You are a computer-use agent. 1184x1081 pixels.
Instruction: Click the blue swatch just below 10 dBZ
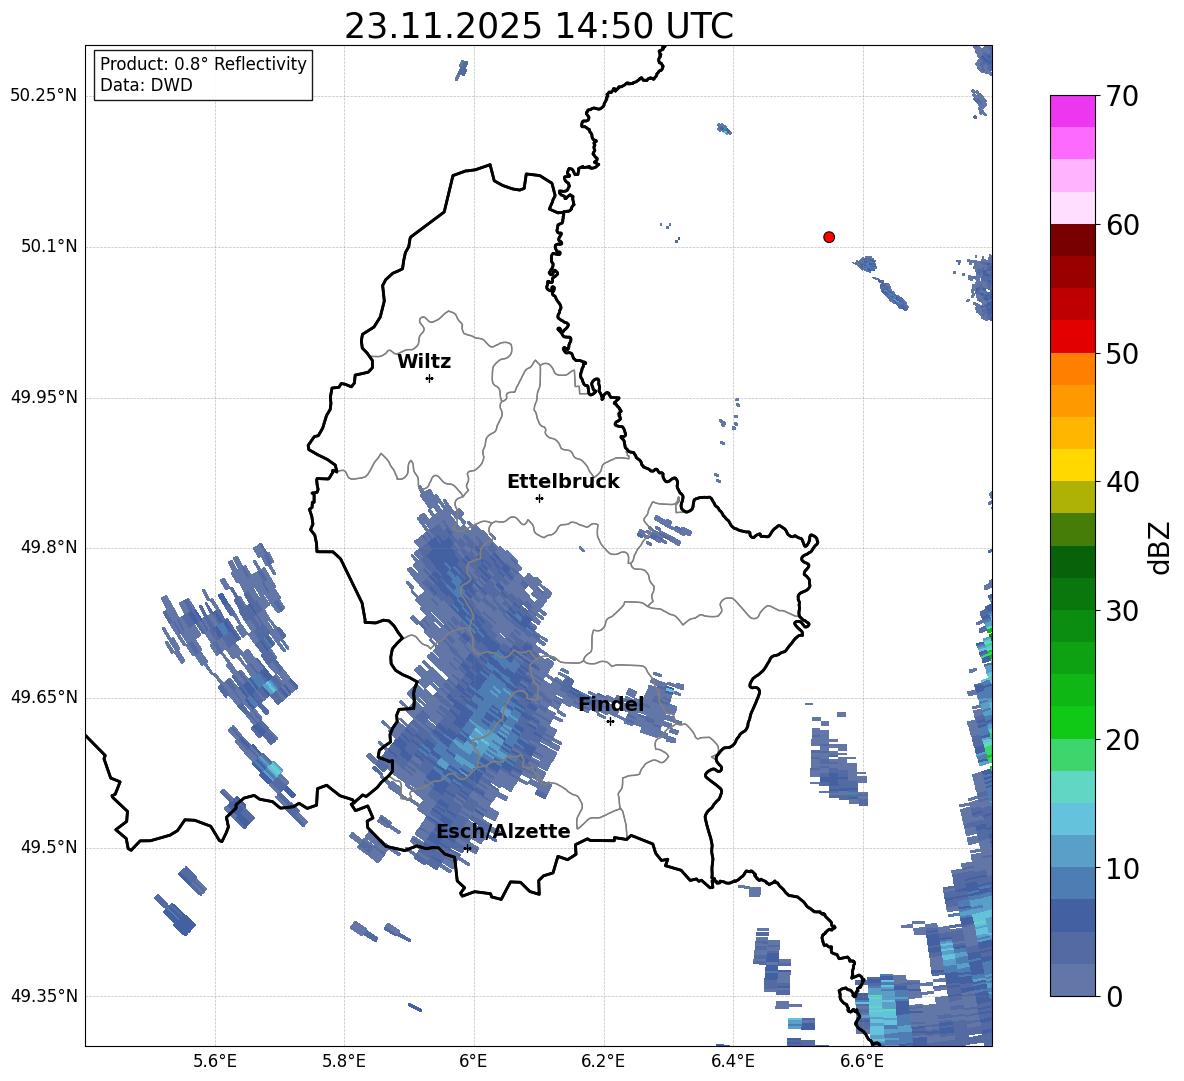tap(1072, 883)
